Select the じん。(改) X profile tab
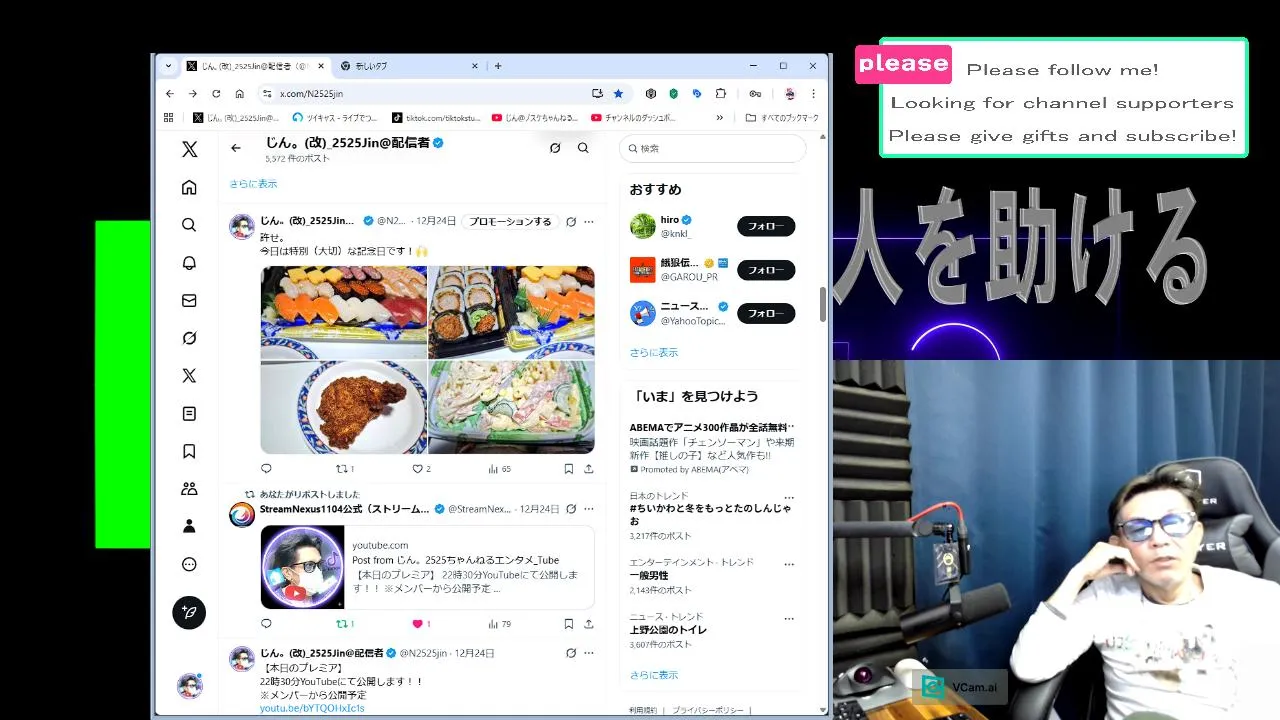Screen dimensions: 1280x720 [256, 66]
